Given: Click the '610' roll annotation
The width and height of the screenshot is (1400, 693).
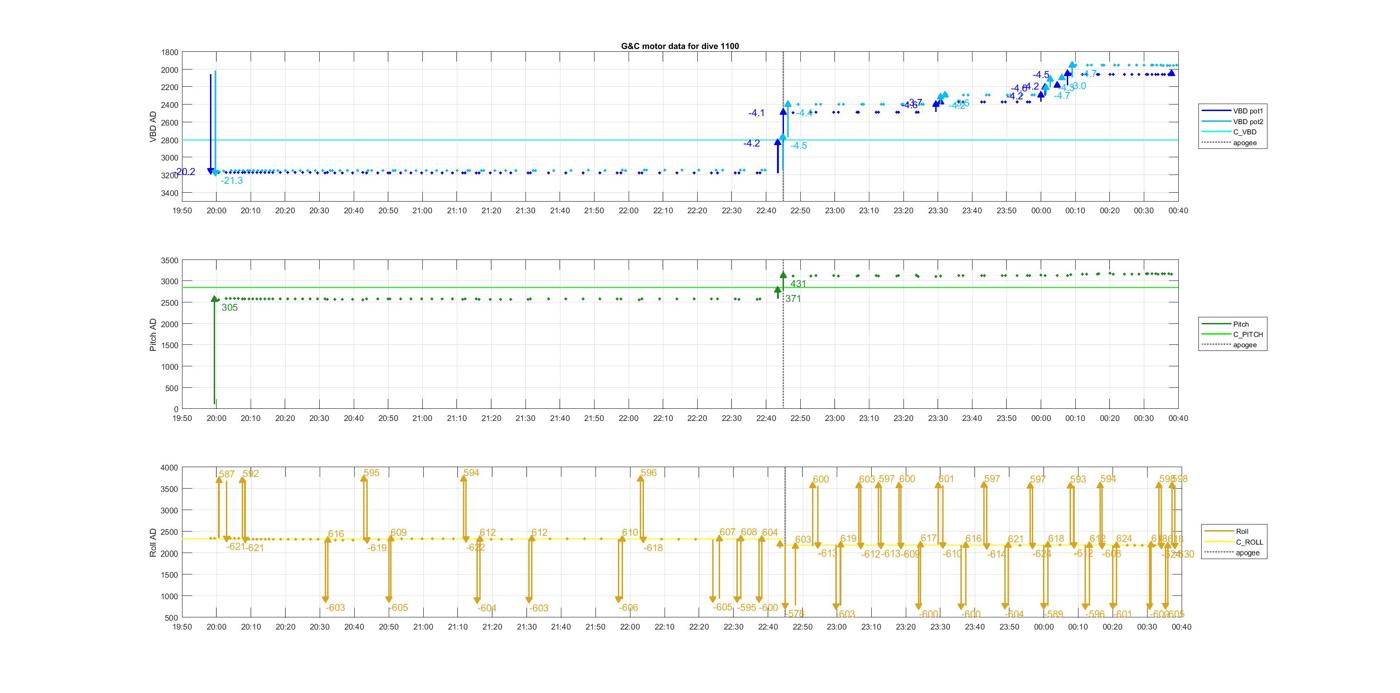Looking at the screenshot, I should pyautogui.click(x=630, y=533).
